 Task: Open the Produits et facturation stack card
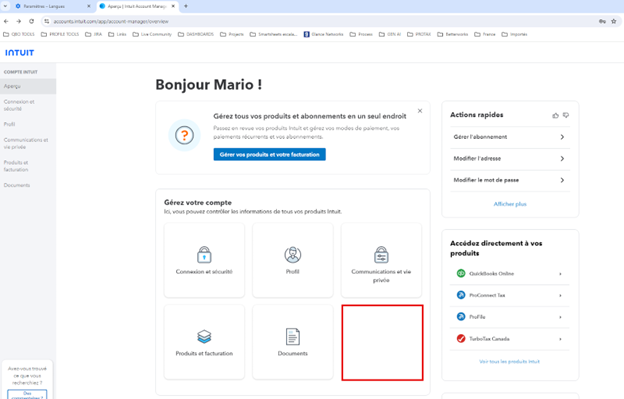point(204,342)
